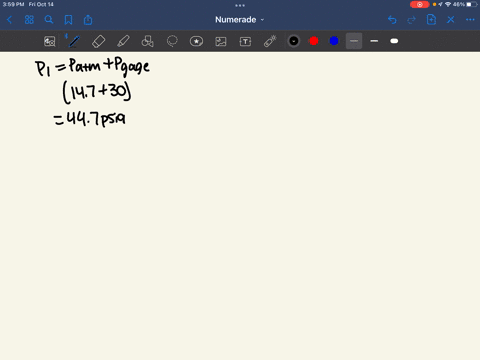Select the thickest stroke width
Image resolution: width=480 pixels, height=360 pixels.
click(394, 41)
